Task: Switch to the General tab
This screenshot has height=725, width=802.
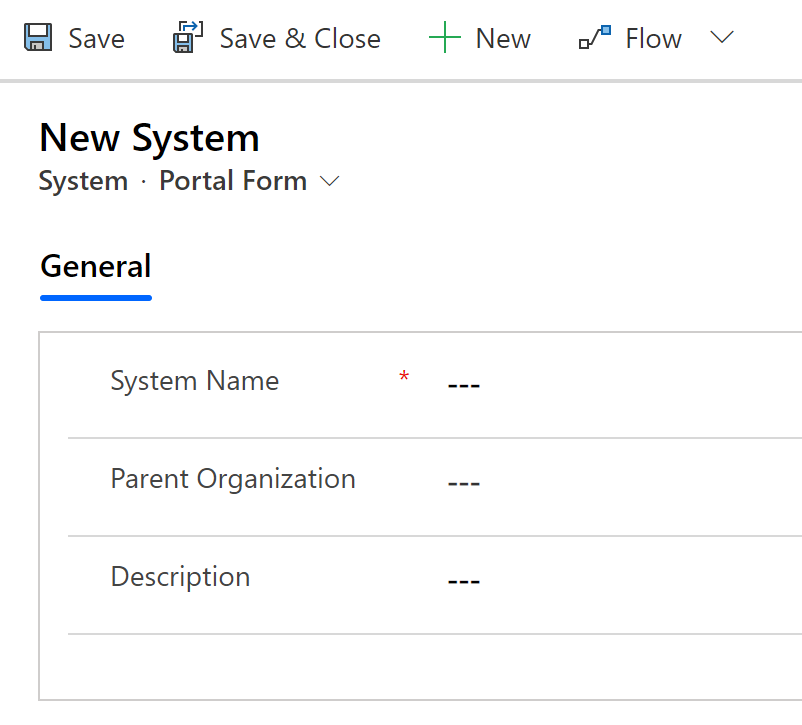Action: coord(96,267)
